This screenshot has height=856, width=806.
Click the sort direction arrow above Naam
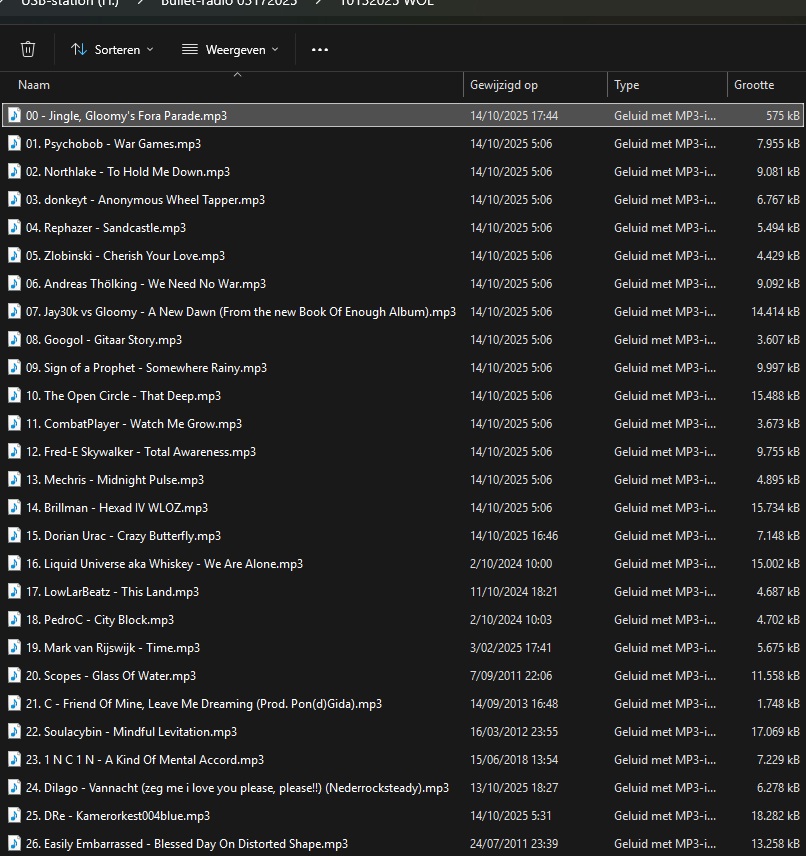(x=237, y=74)
